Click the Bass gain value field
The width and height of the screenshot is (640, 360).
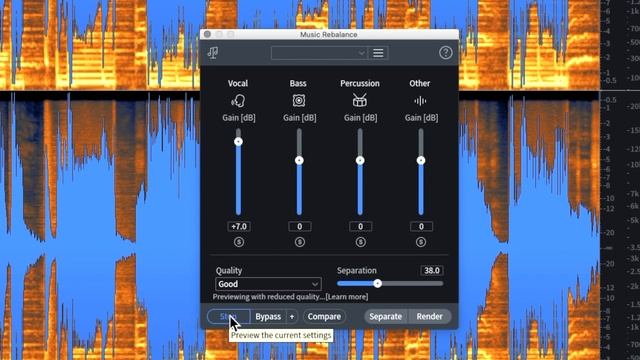[300, 227]
